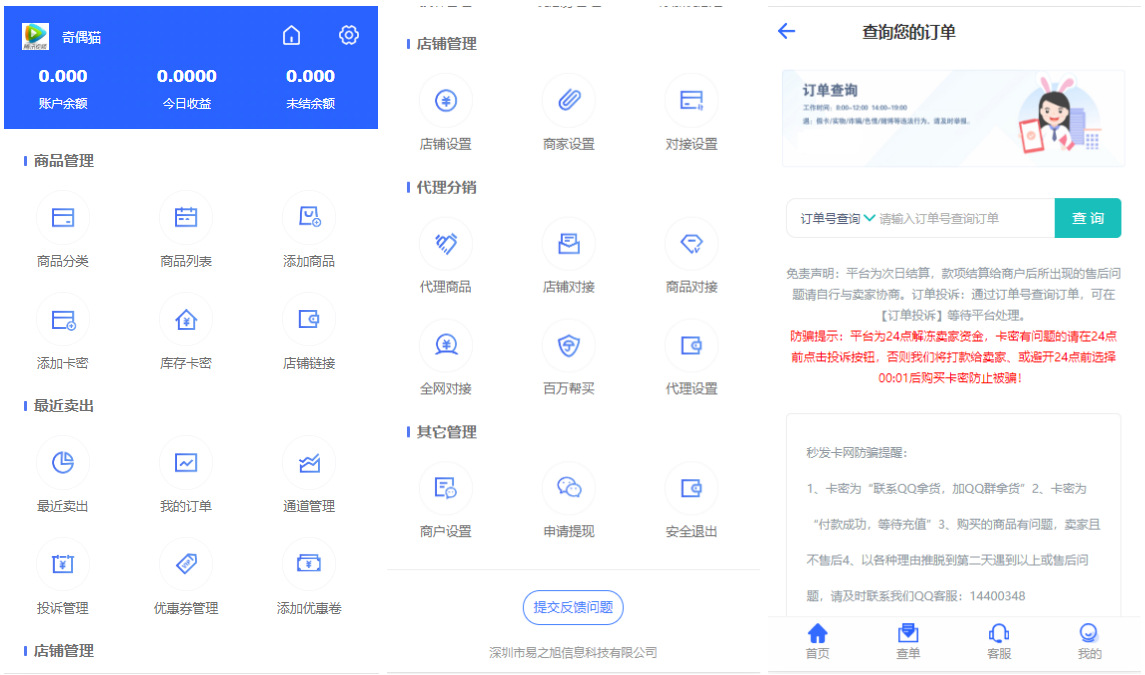The width and height of the screenshot is (1145, 675).
Task: Click the 未结余额 value 0.000
Action: click(310, 76)
